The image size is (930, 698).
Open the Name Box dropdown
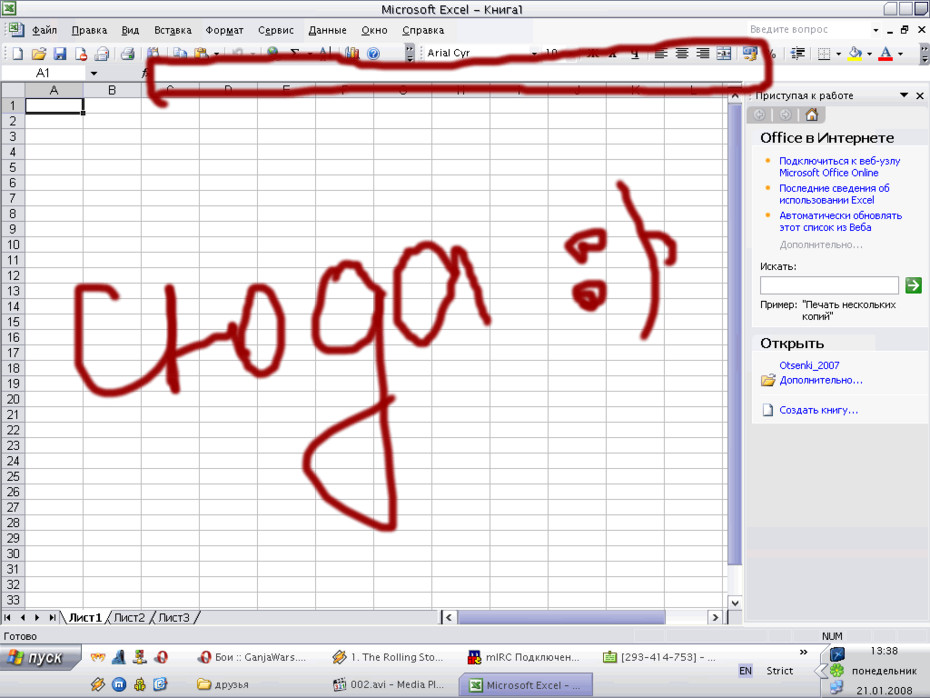[94, 74]
